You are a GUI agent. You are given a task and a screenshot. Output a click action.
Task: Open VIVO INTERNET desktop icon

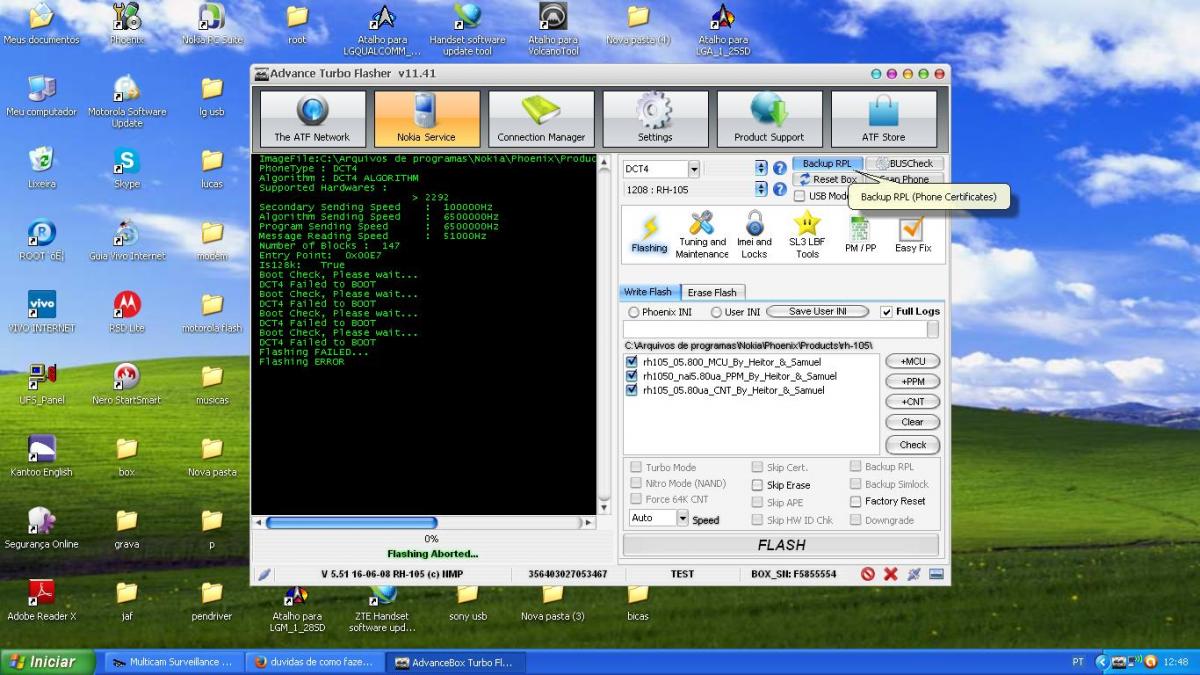[42, 310]
